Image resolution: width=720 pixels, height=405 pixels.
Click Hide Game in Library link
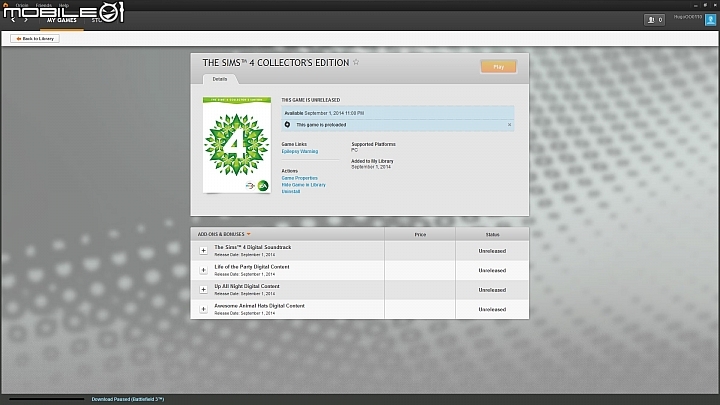[304, 185]
